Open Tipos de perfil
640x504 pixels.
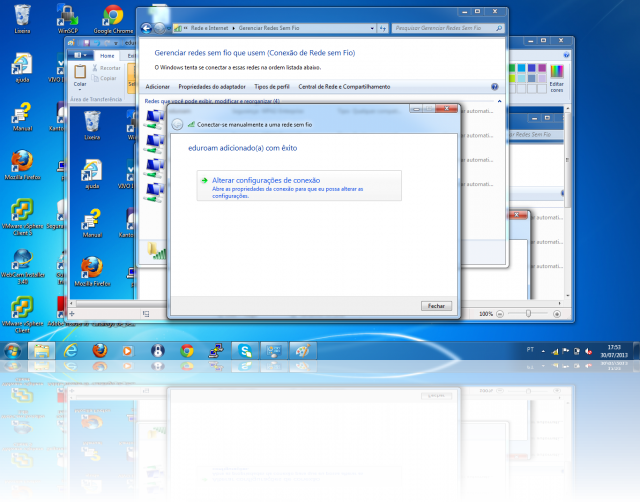pyautogui.click(x=272, y=87)
